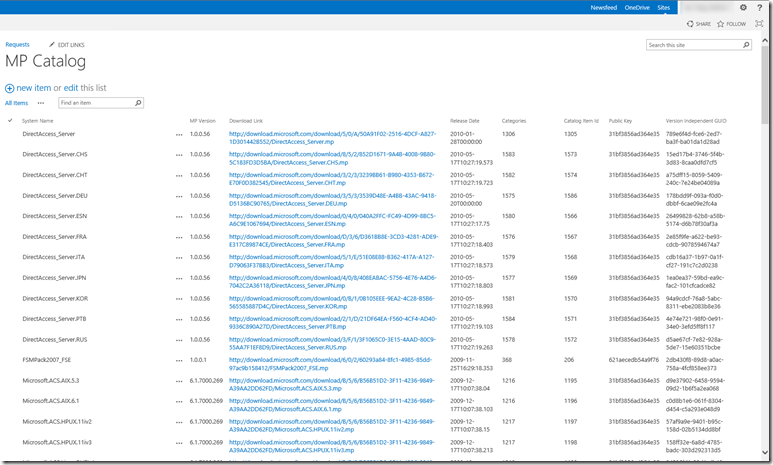Click the Find an item magnifier icon
Screen dimensions: 773x465
[138, 103]
